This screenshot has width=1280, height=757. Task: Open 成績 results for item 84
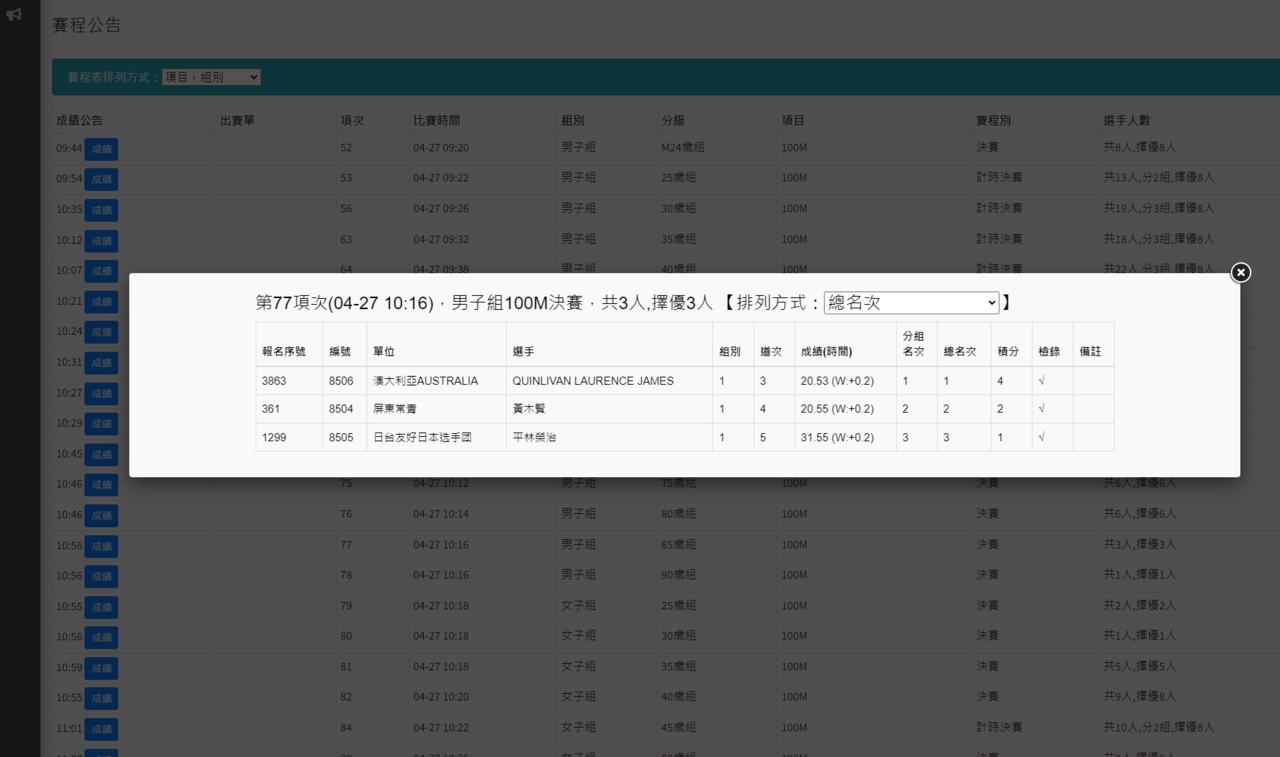pos(101,729)
